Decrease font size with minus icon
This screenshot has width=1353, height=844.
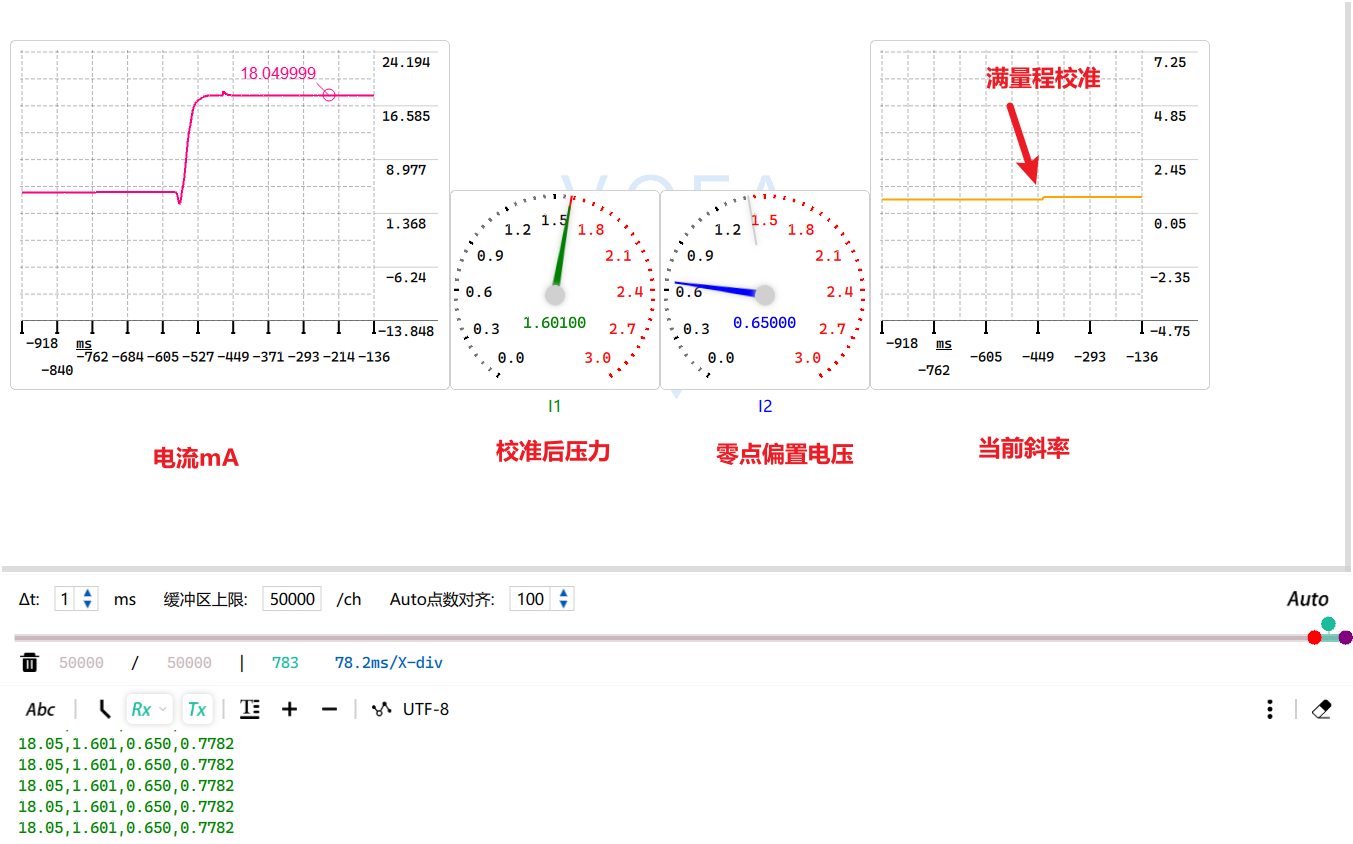pos(329,709)
